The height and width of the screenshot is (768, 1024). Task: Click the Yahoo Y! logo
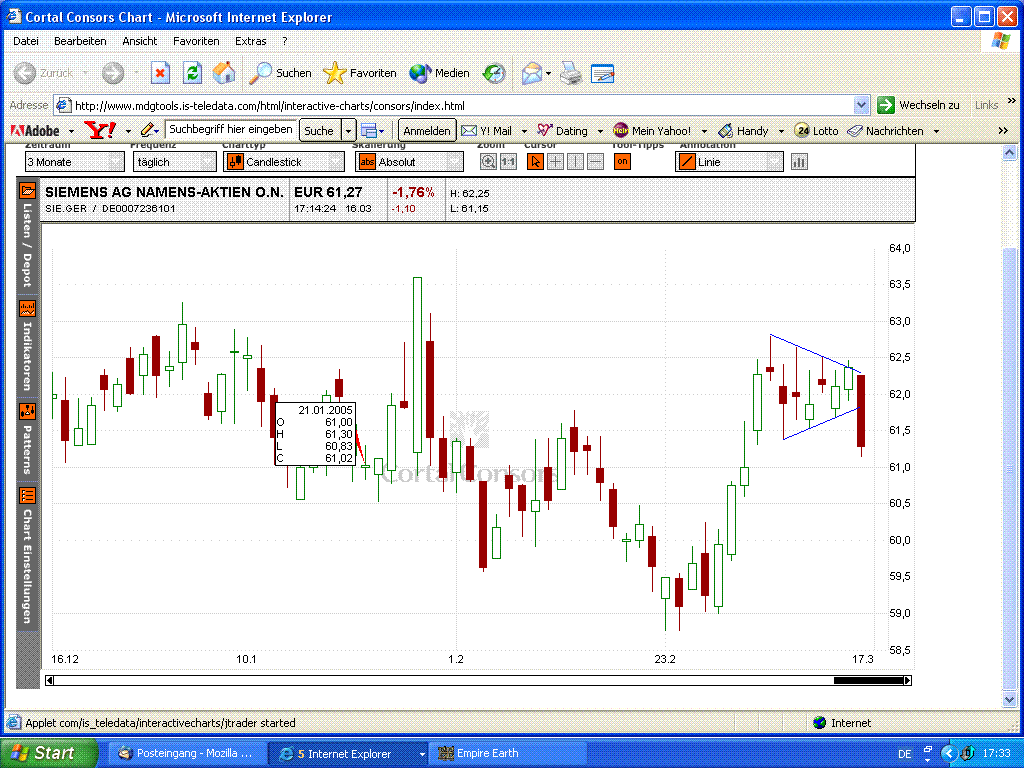[x=100, y=131]
